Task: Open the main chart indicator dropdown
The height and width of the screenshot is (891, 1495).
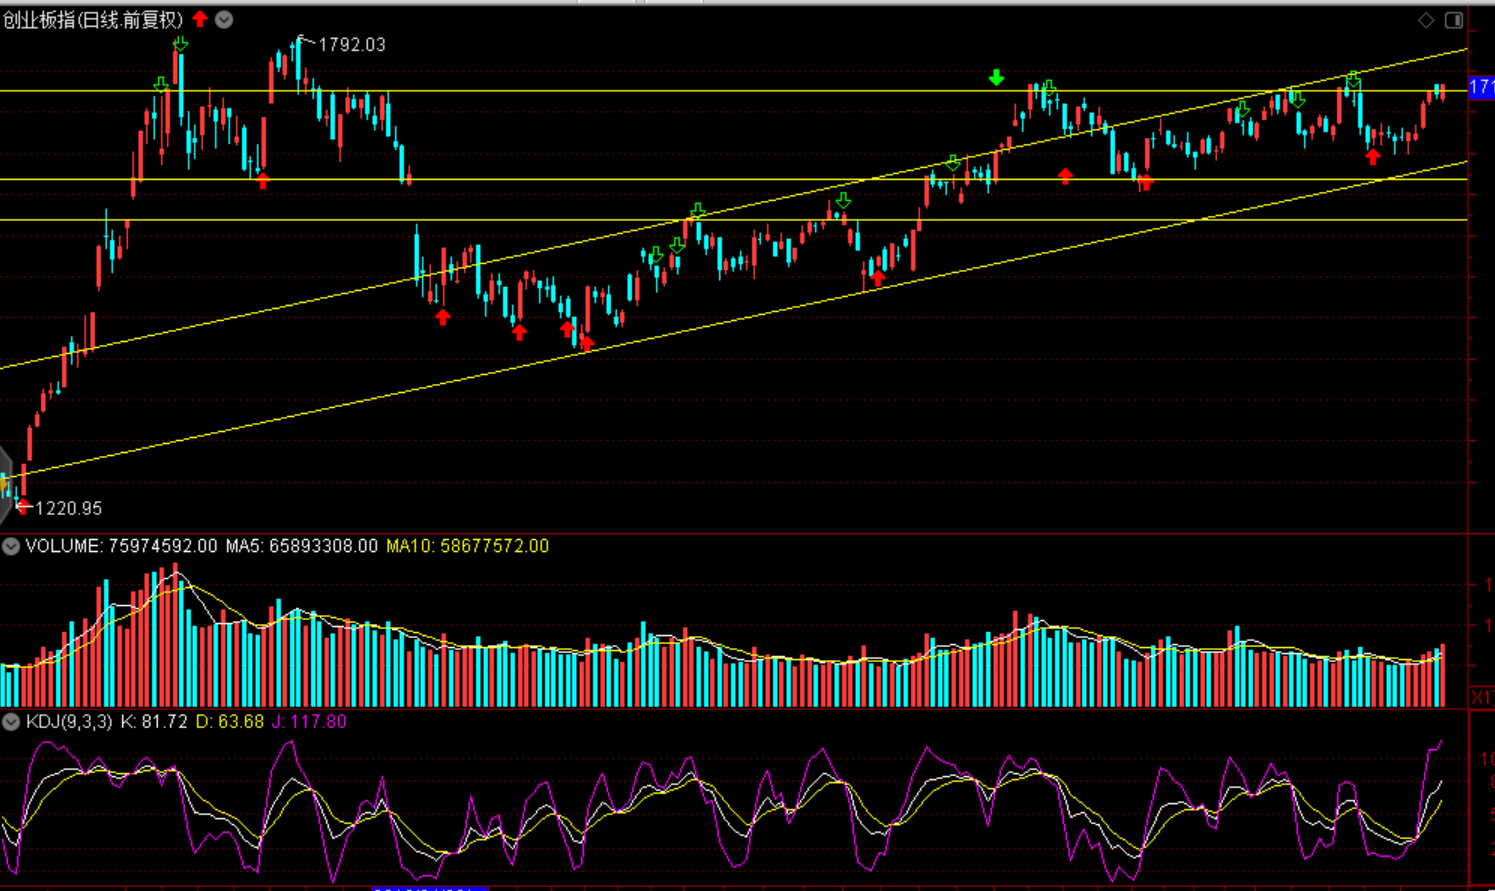Action: [224, 19]
